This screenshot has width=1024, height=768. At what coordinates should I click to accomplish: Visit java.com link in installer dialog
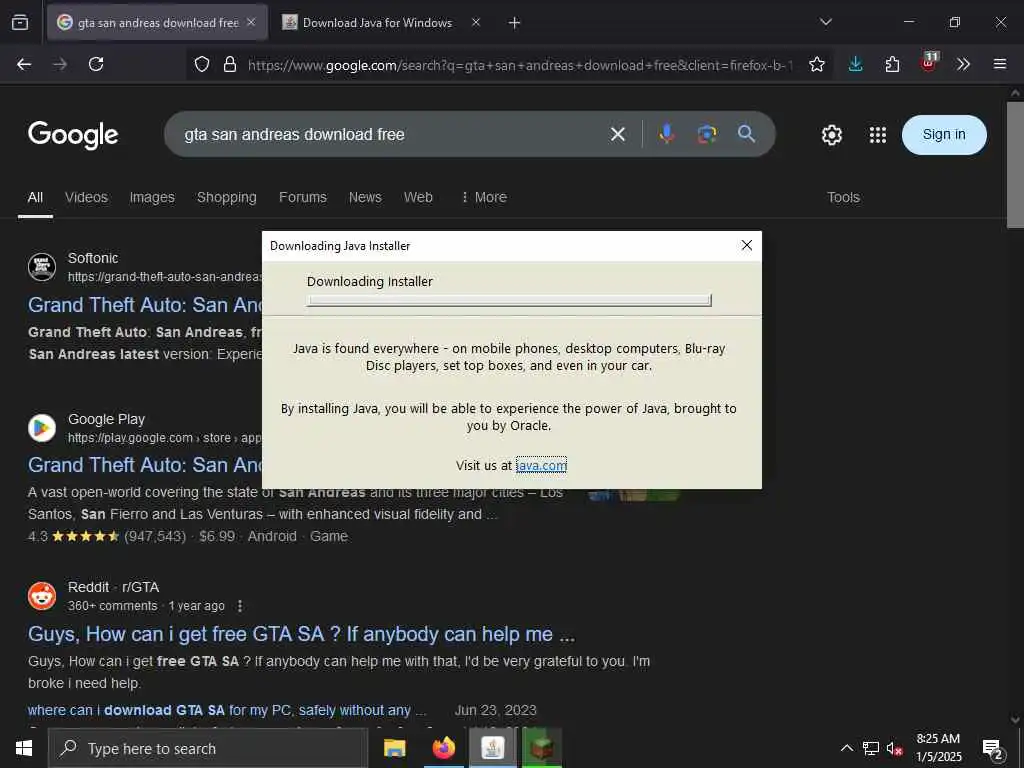(x=541, y=465)
